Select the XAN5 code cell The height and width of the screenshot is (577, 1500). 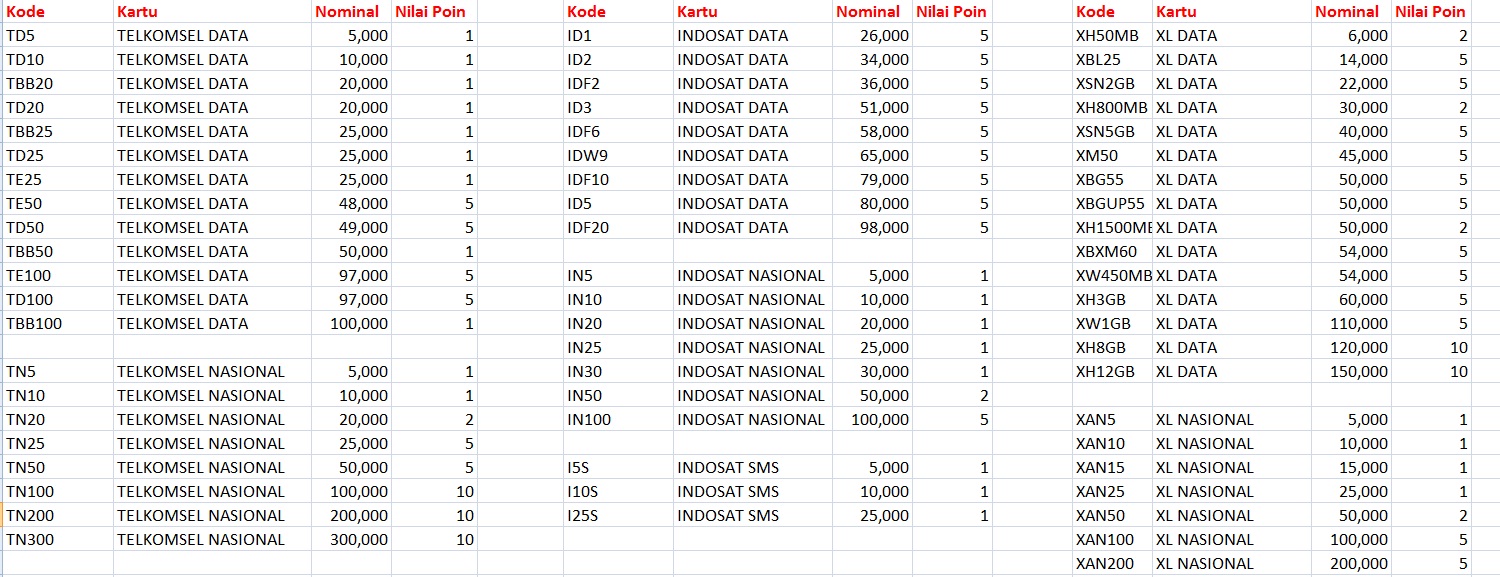1112,419
